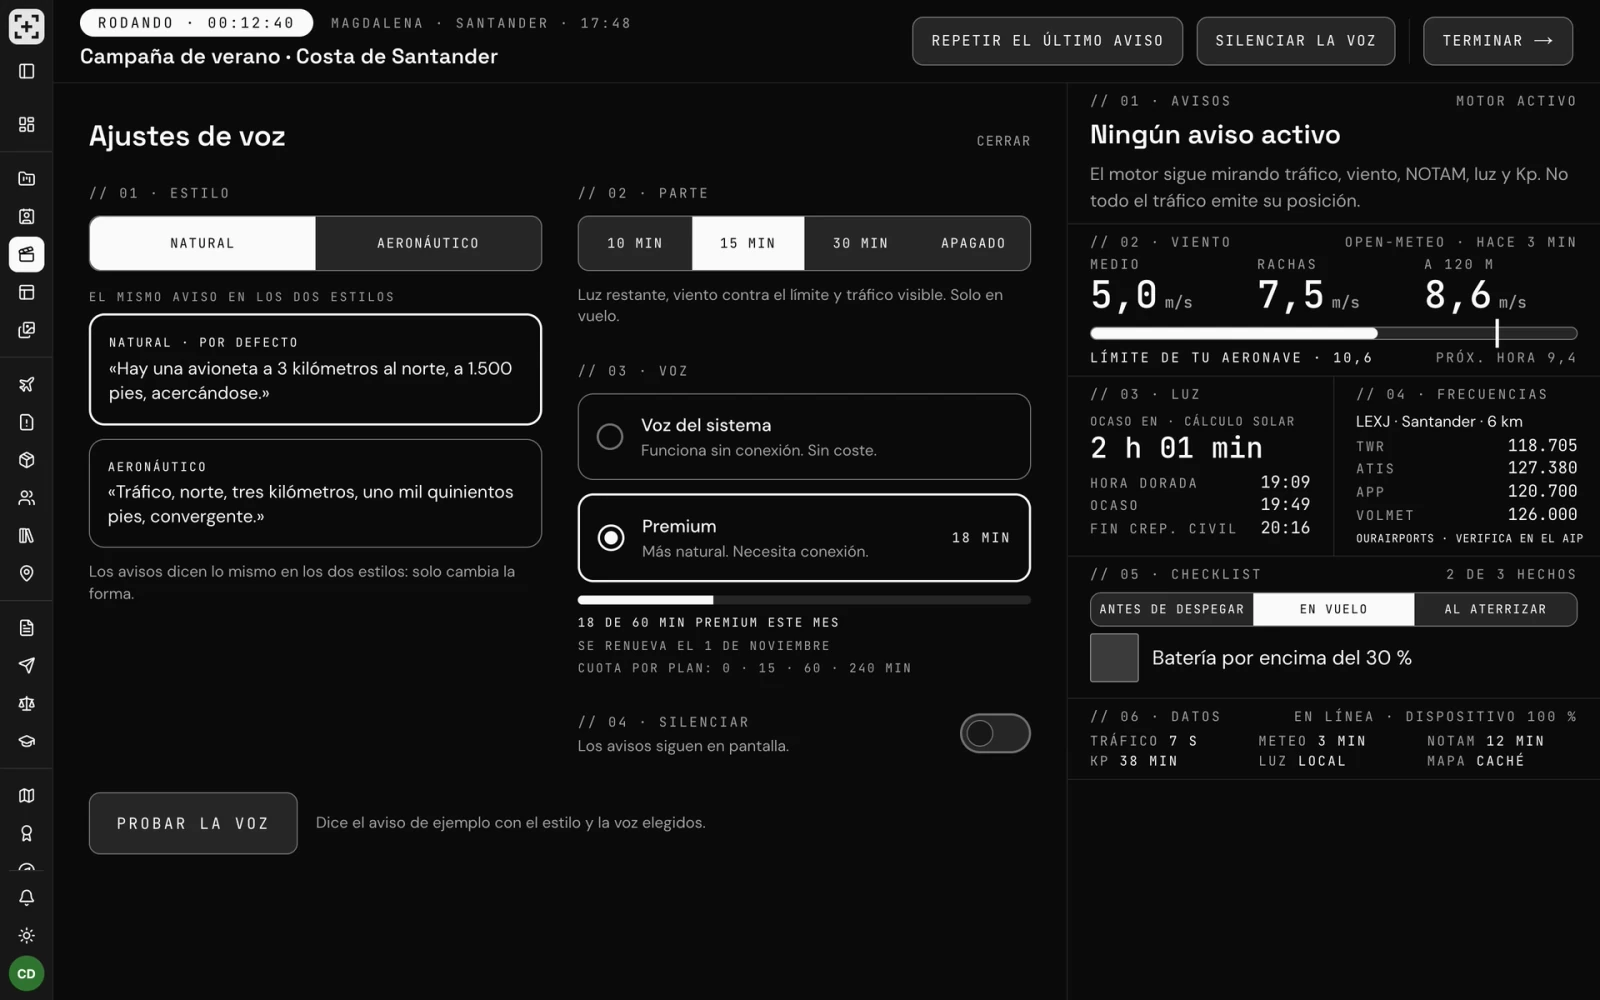1600x1000 pixels.
Task: Choose the Natural voice style
Action: [x=203, y=243]
